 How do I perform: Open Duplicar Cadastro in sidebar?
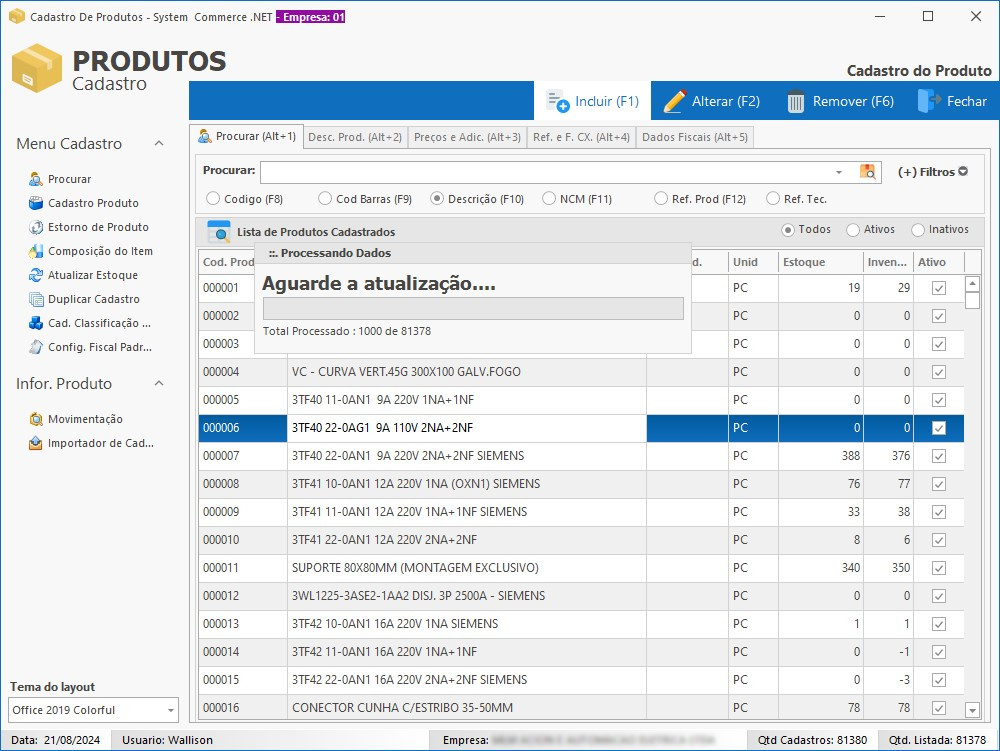coord(93,299)
